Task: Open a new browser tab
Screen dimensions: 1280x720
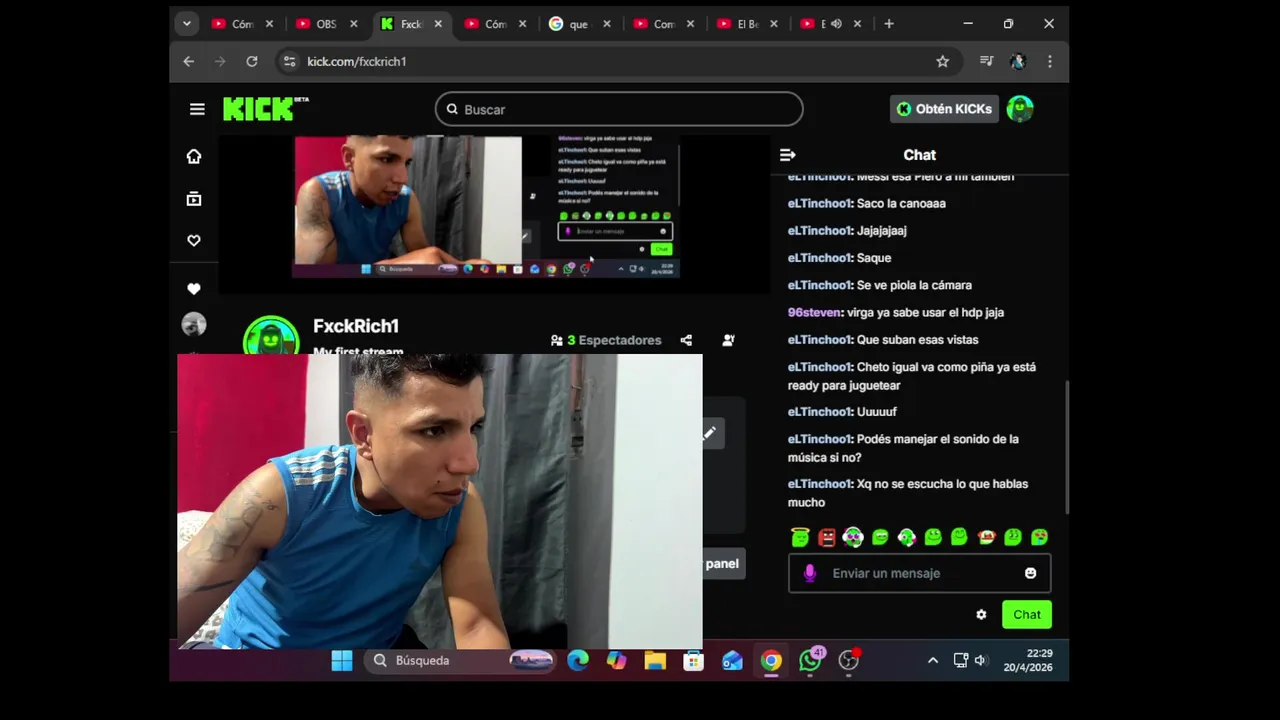Action: 889,24
